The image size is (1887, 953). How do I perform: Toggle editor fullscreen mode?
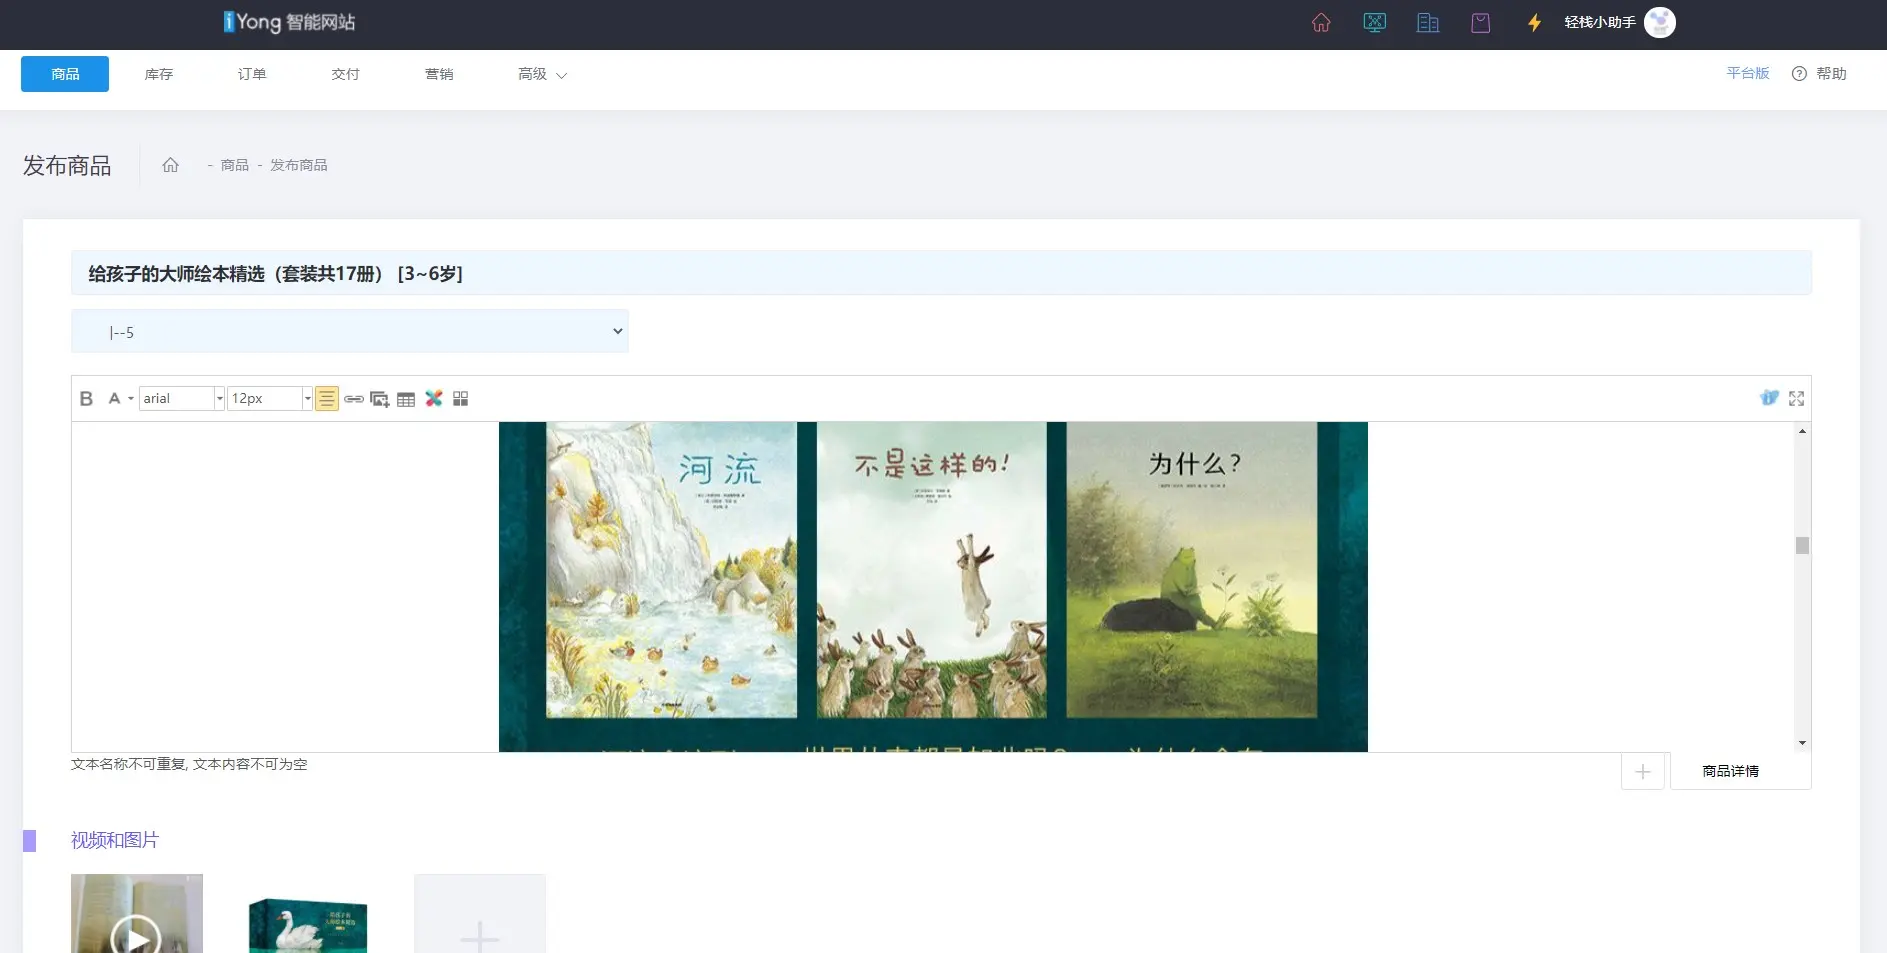[x=1796, y=398]
